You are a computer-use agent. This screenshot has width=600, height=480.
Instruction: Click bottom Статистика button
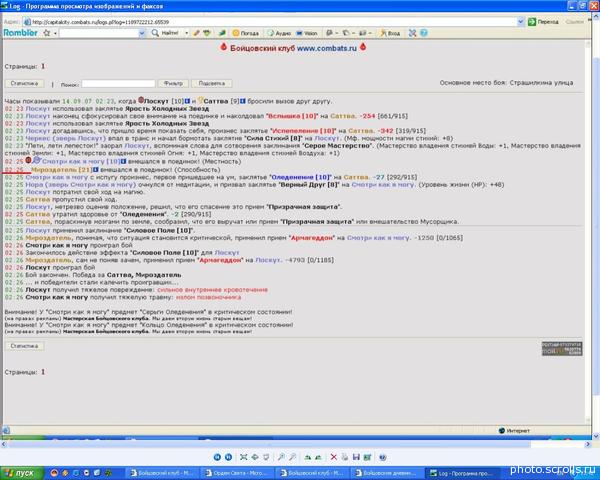tap(24, 346)
